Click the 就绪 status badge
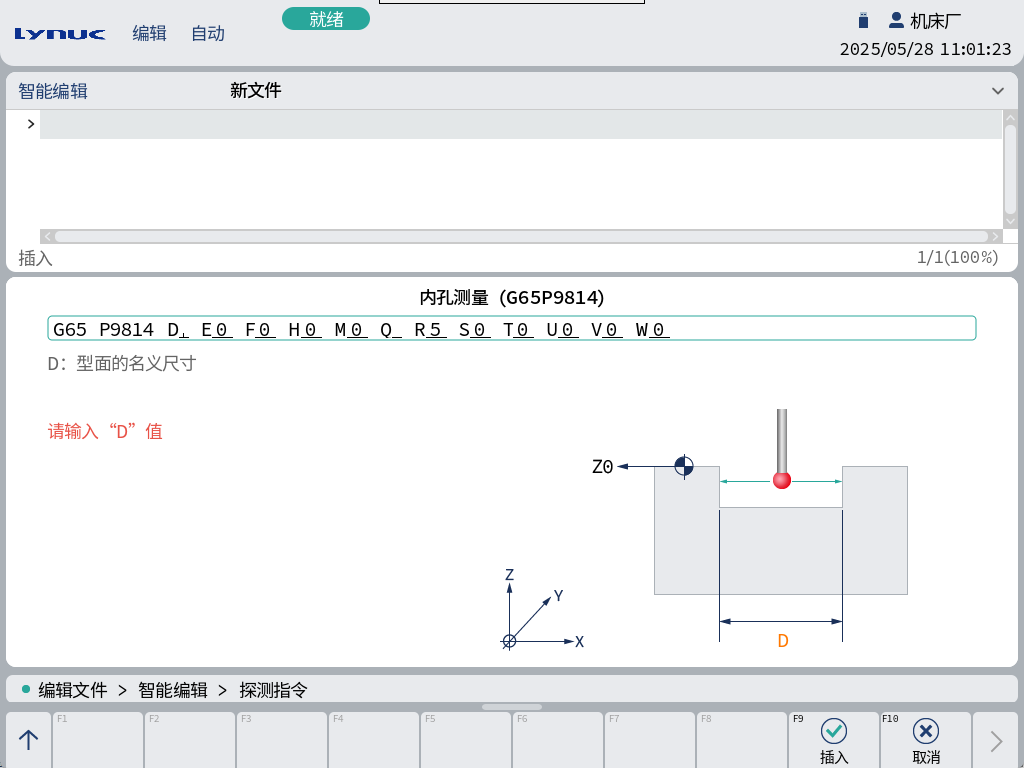1024x768 pixels. pyautogui.click(x=326, y=19)
